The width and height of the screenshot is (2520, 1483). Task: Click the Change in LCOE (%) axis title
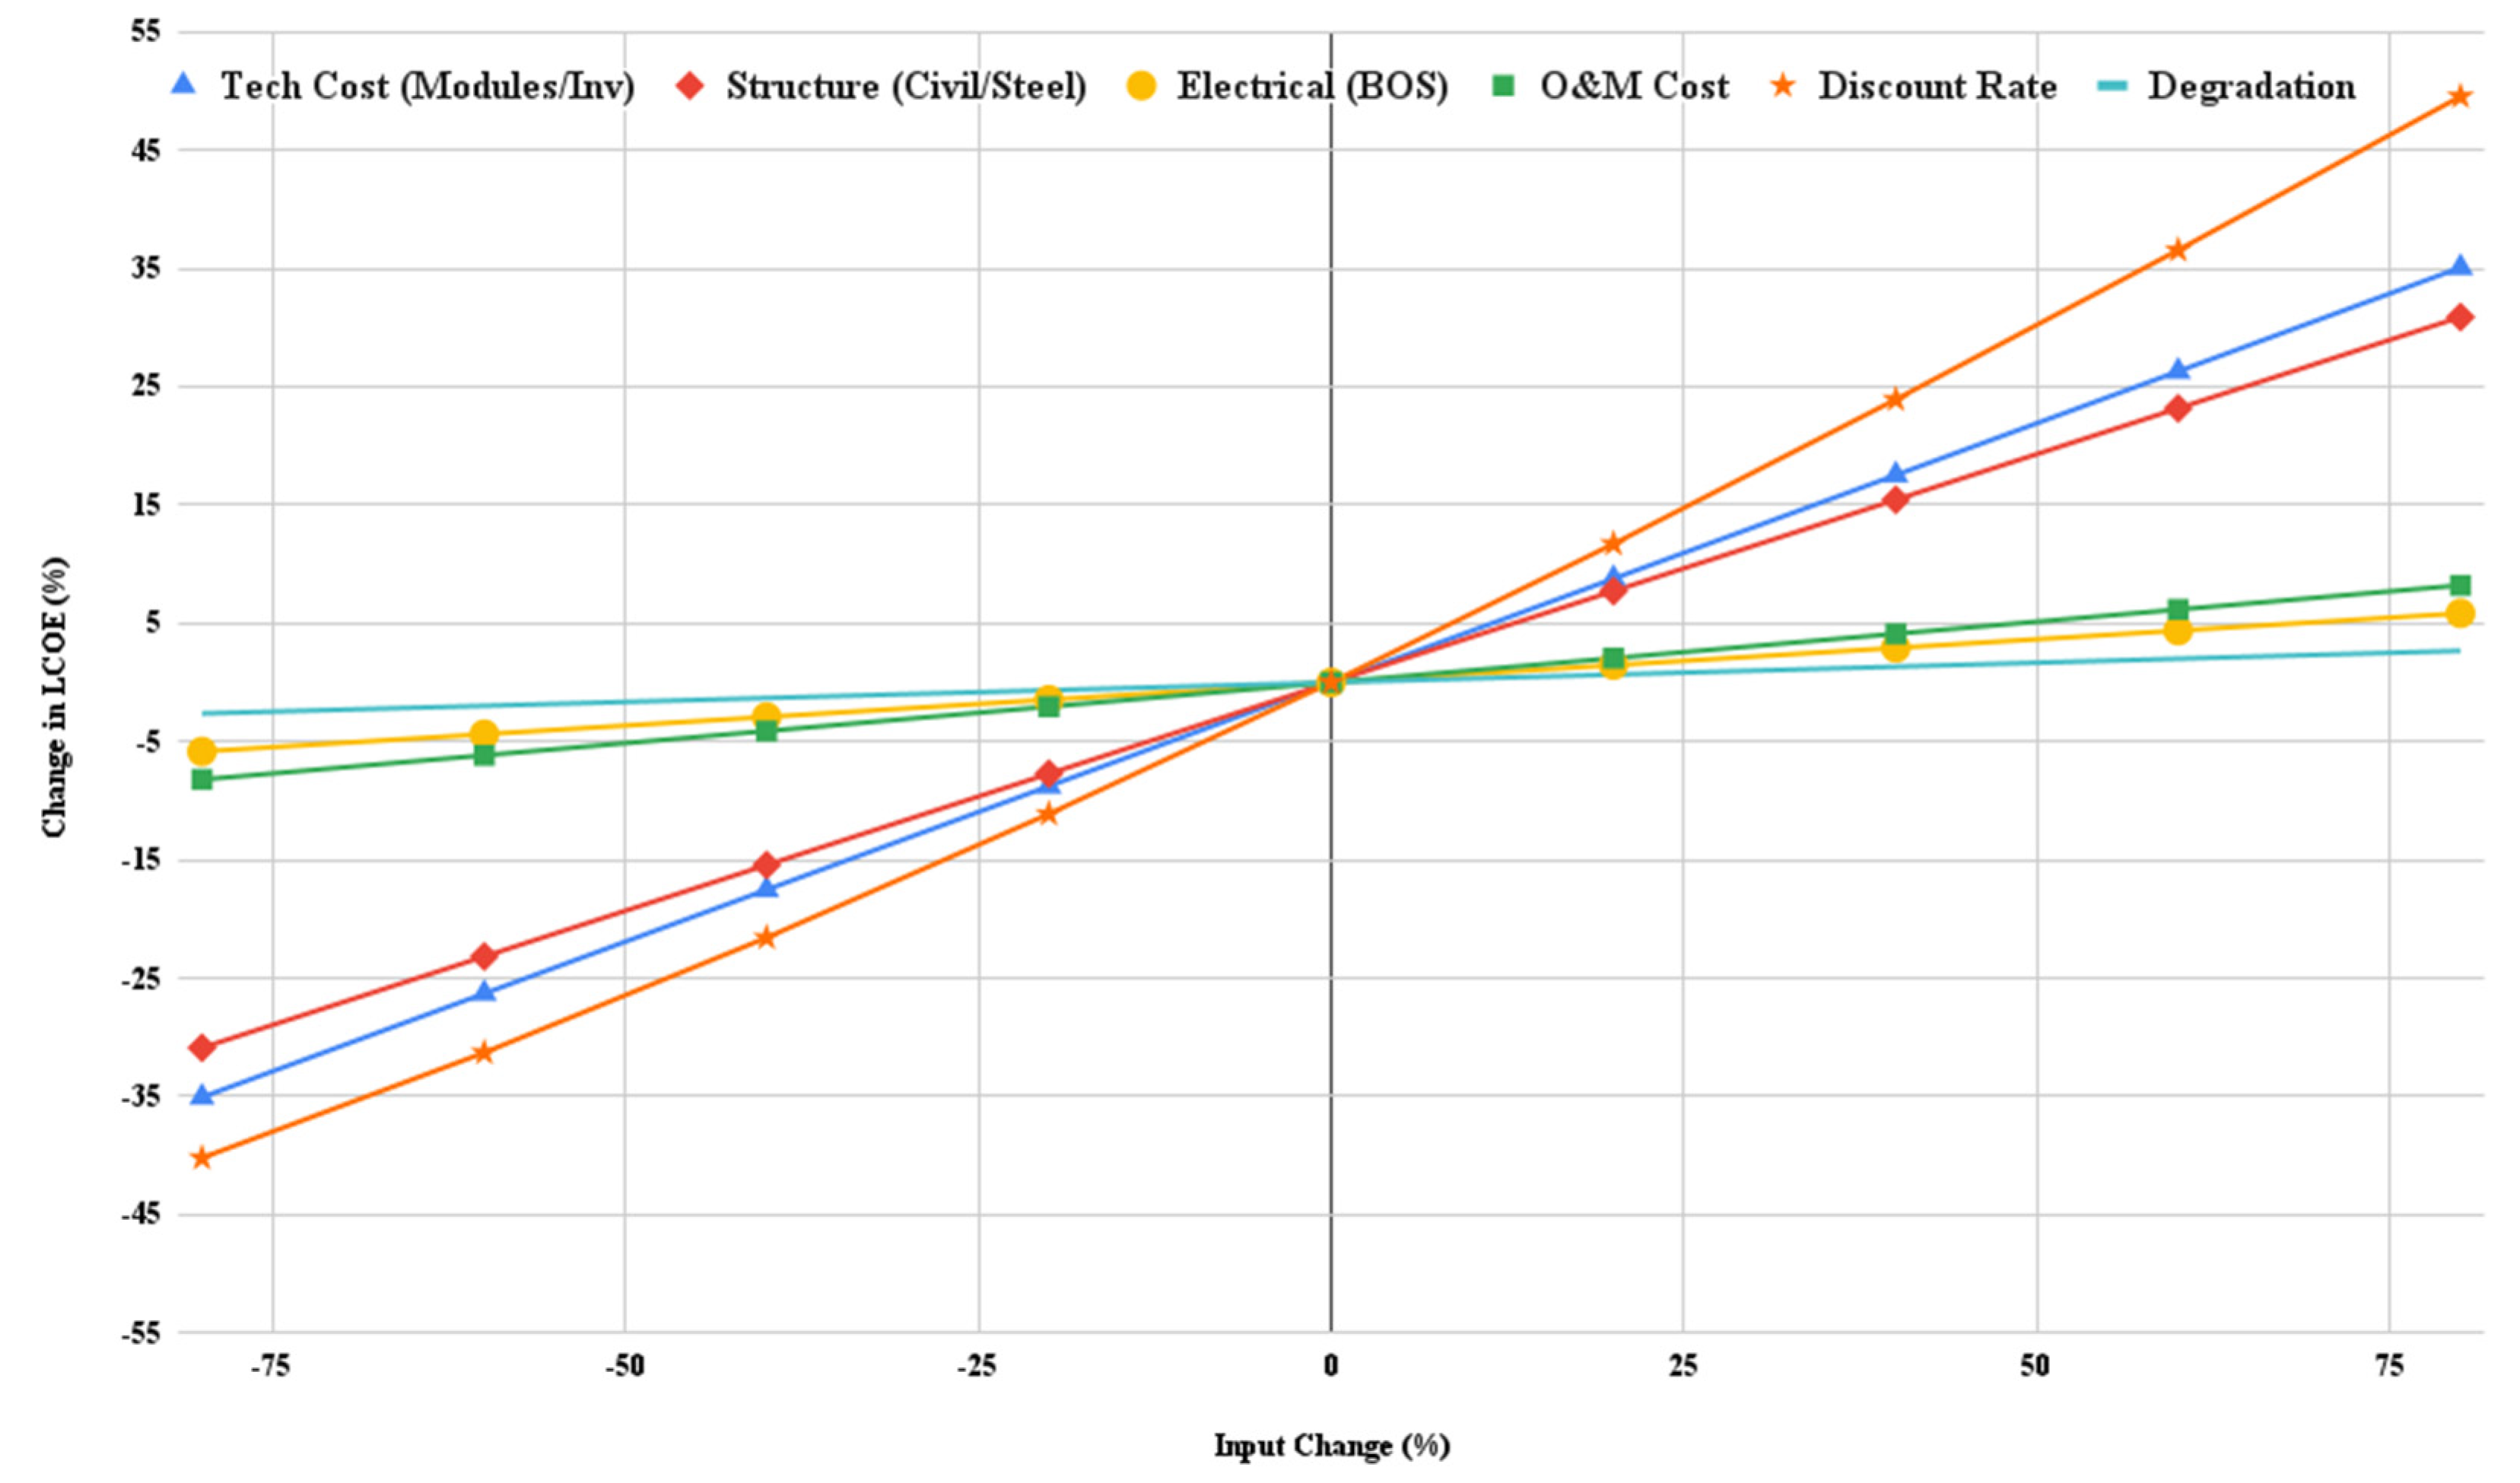pos(54,696)
